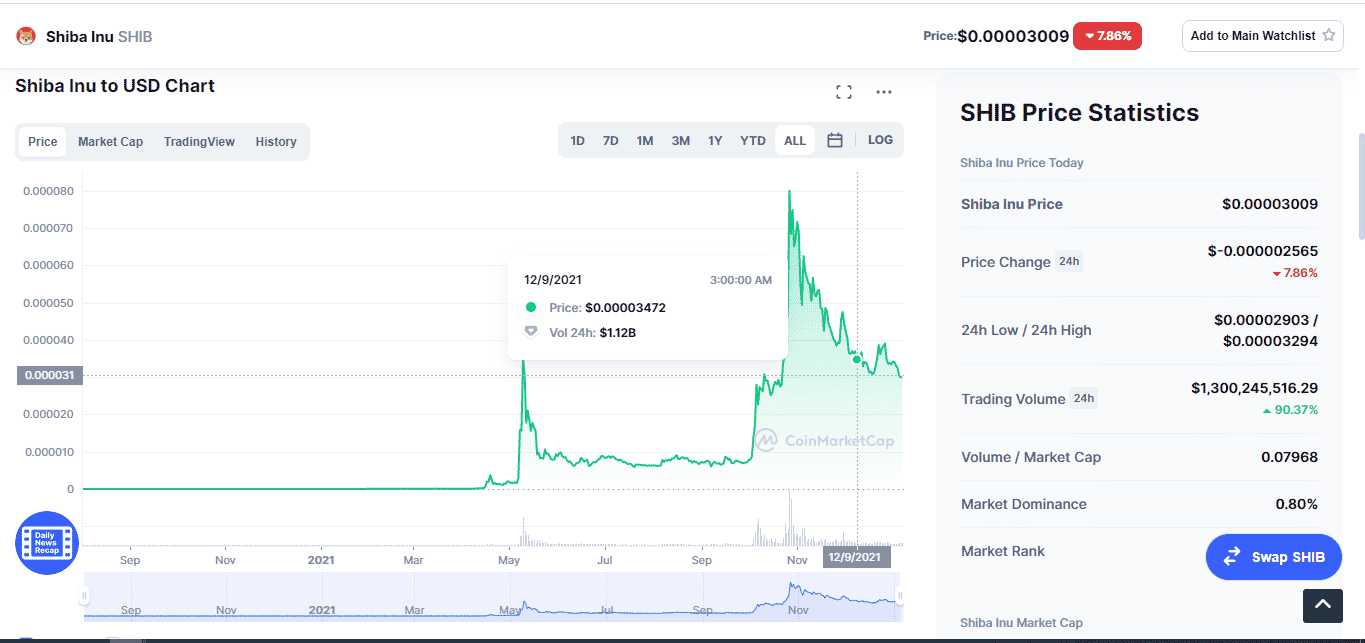Screen dimensions: 1365x643
Task: Switch to the Price chart tab
Action: [x=43, y=142]
